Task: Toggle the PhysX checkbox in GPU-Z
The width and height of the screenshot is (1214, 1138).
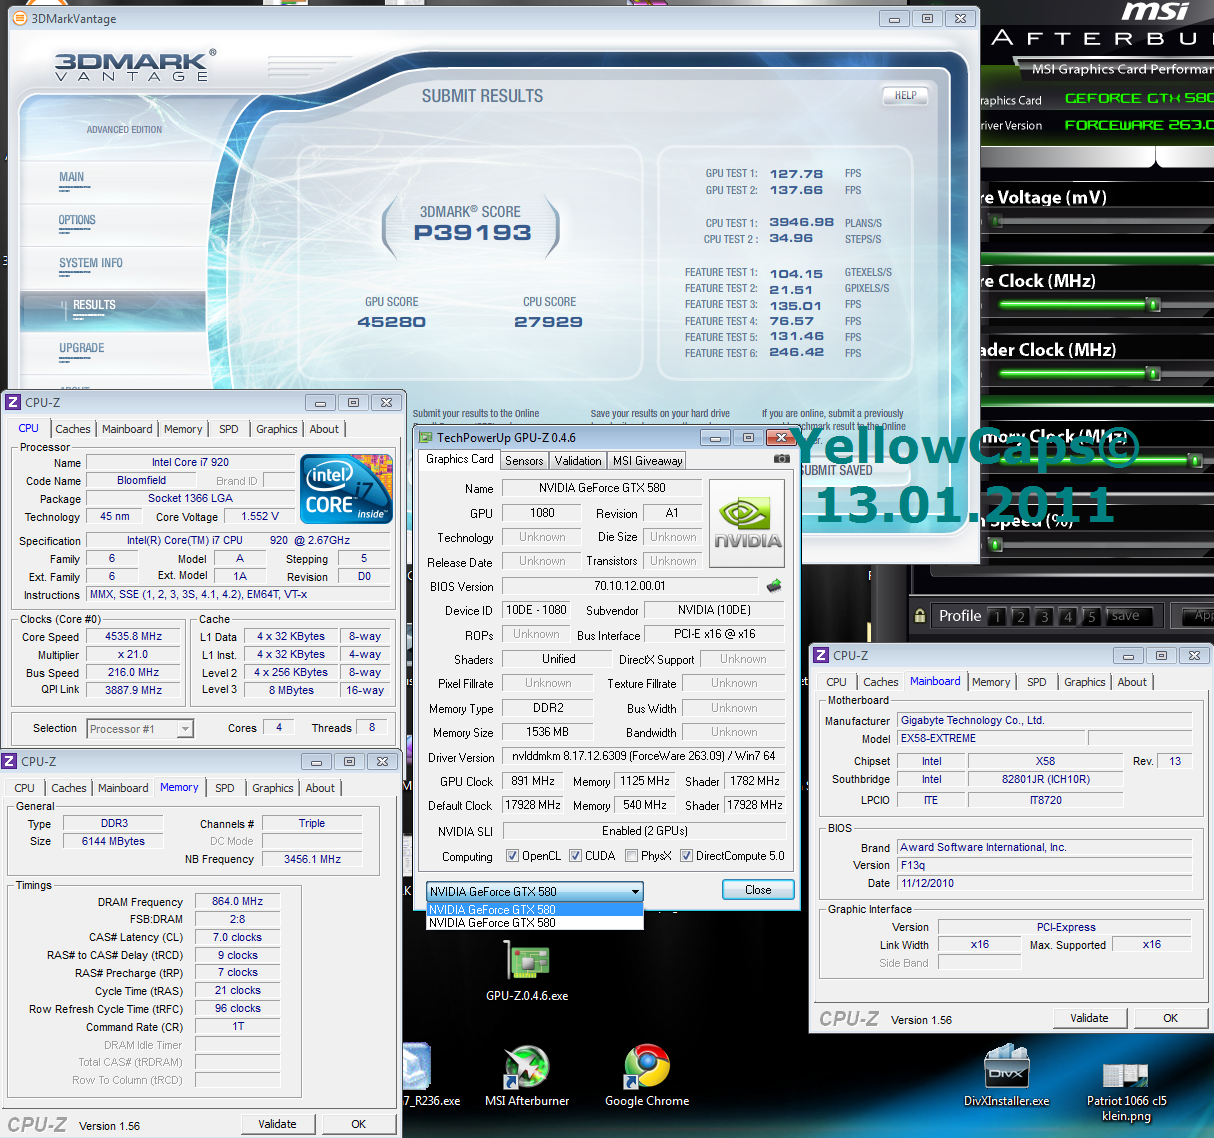Action: click(631, 856)
